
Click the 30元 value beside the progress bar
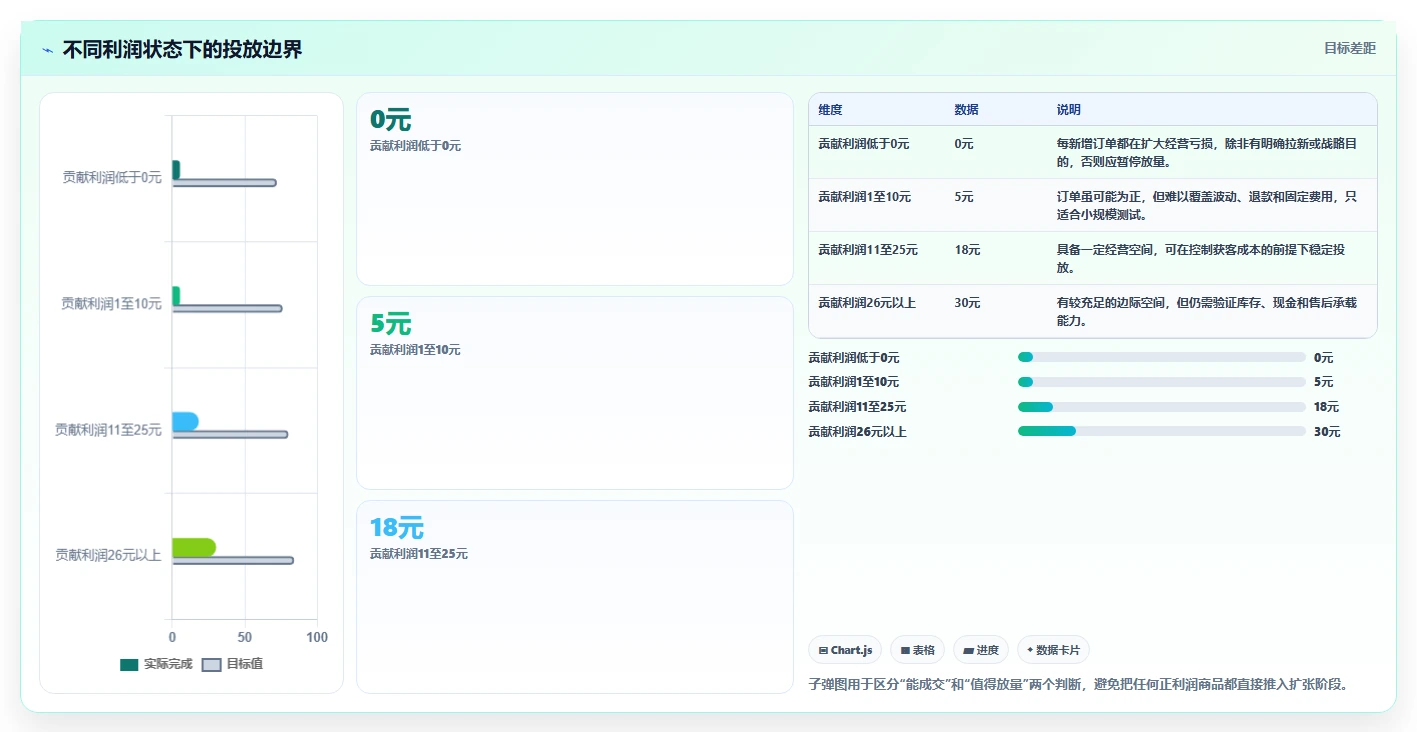click(x=1327, y=432)
